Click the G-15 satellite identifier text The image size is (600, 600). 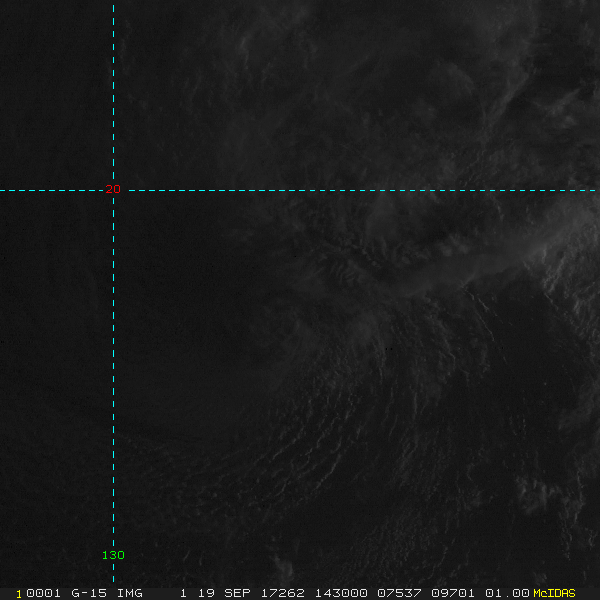(89, 593)
